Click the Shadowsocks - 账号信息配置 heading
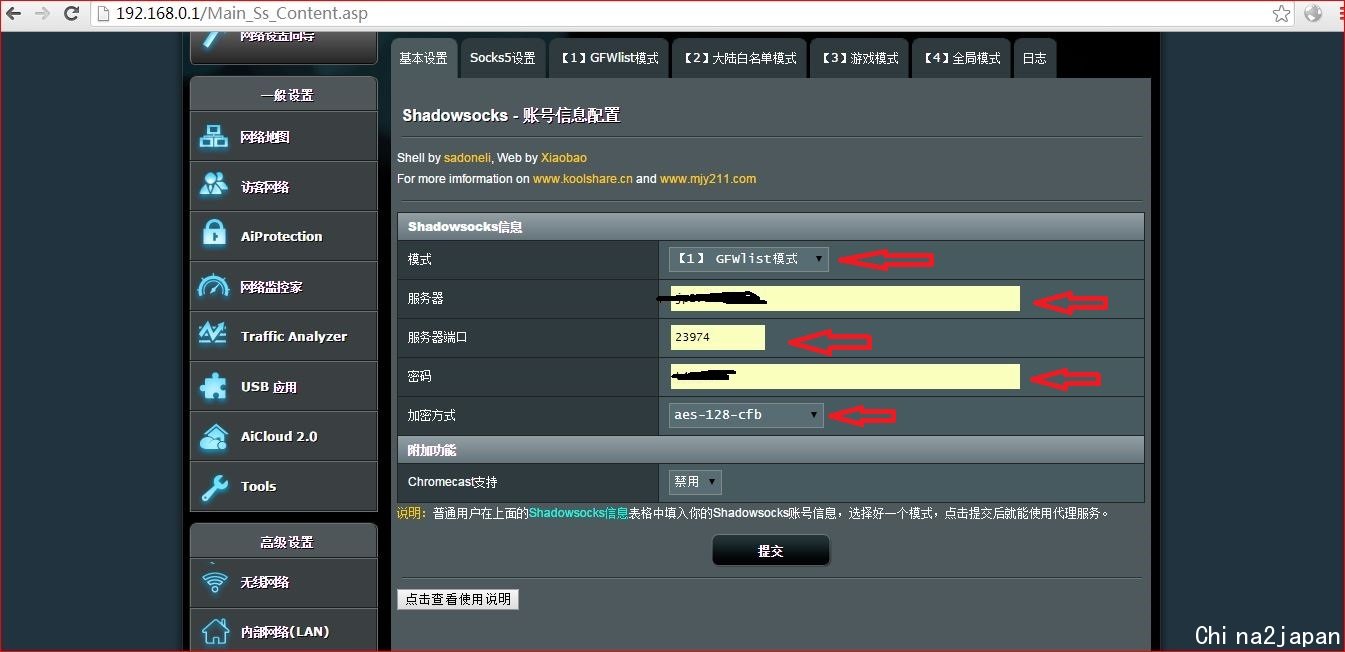 tap(511, 115)
